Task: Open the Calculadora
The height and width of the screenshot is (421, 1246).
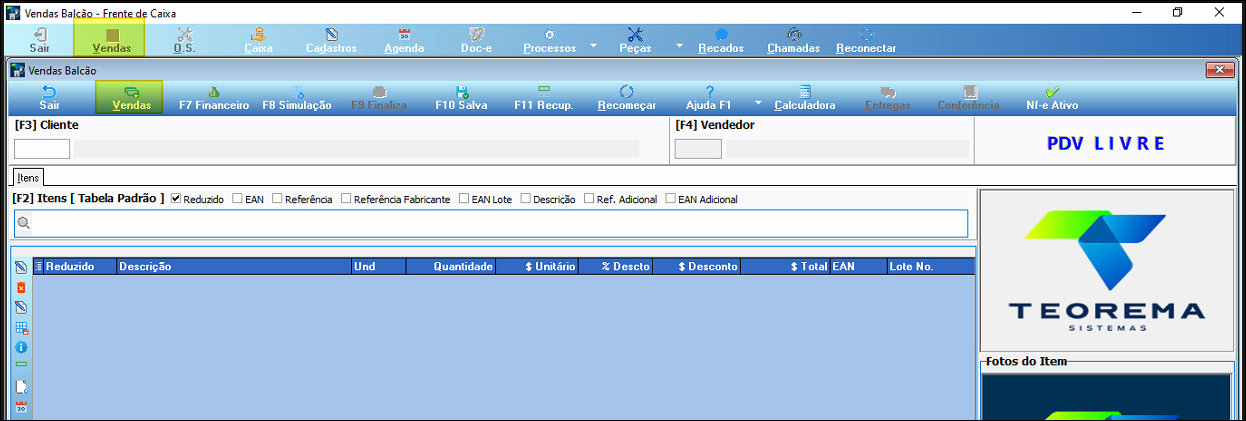Action: click(805, 98)
